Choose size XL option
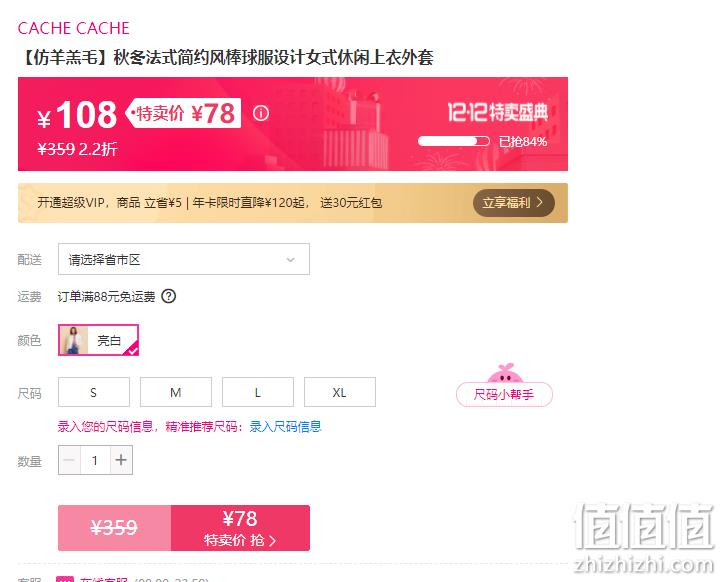 (340, 392)
